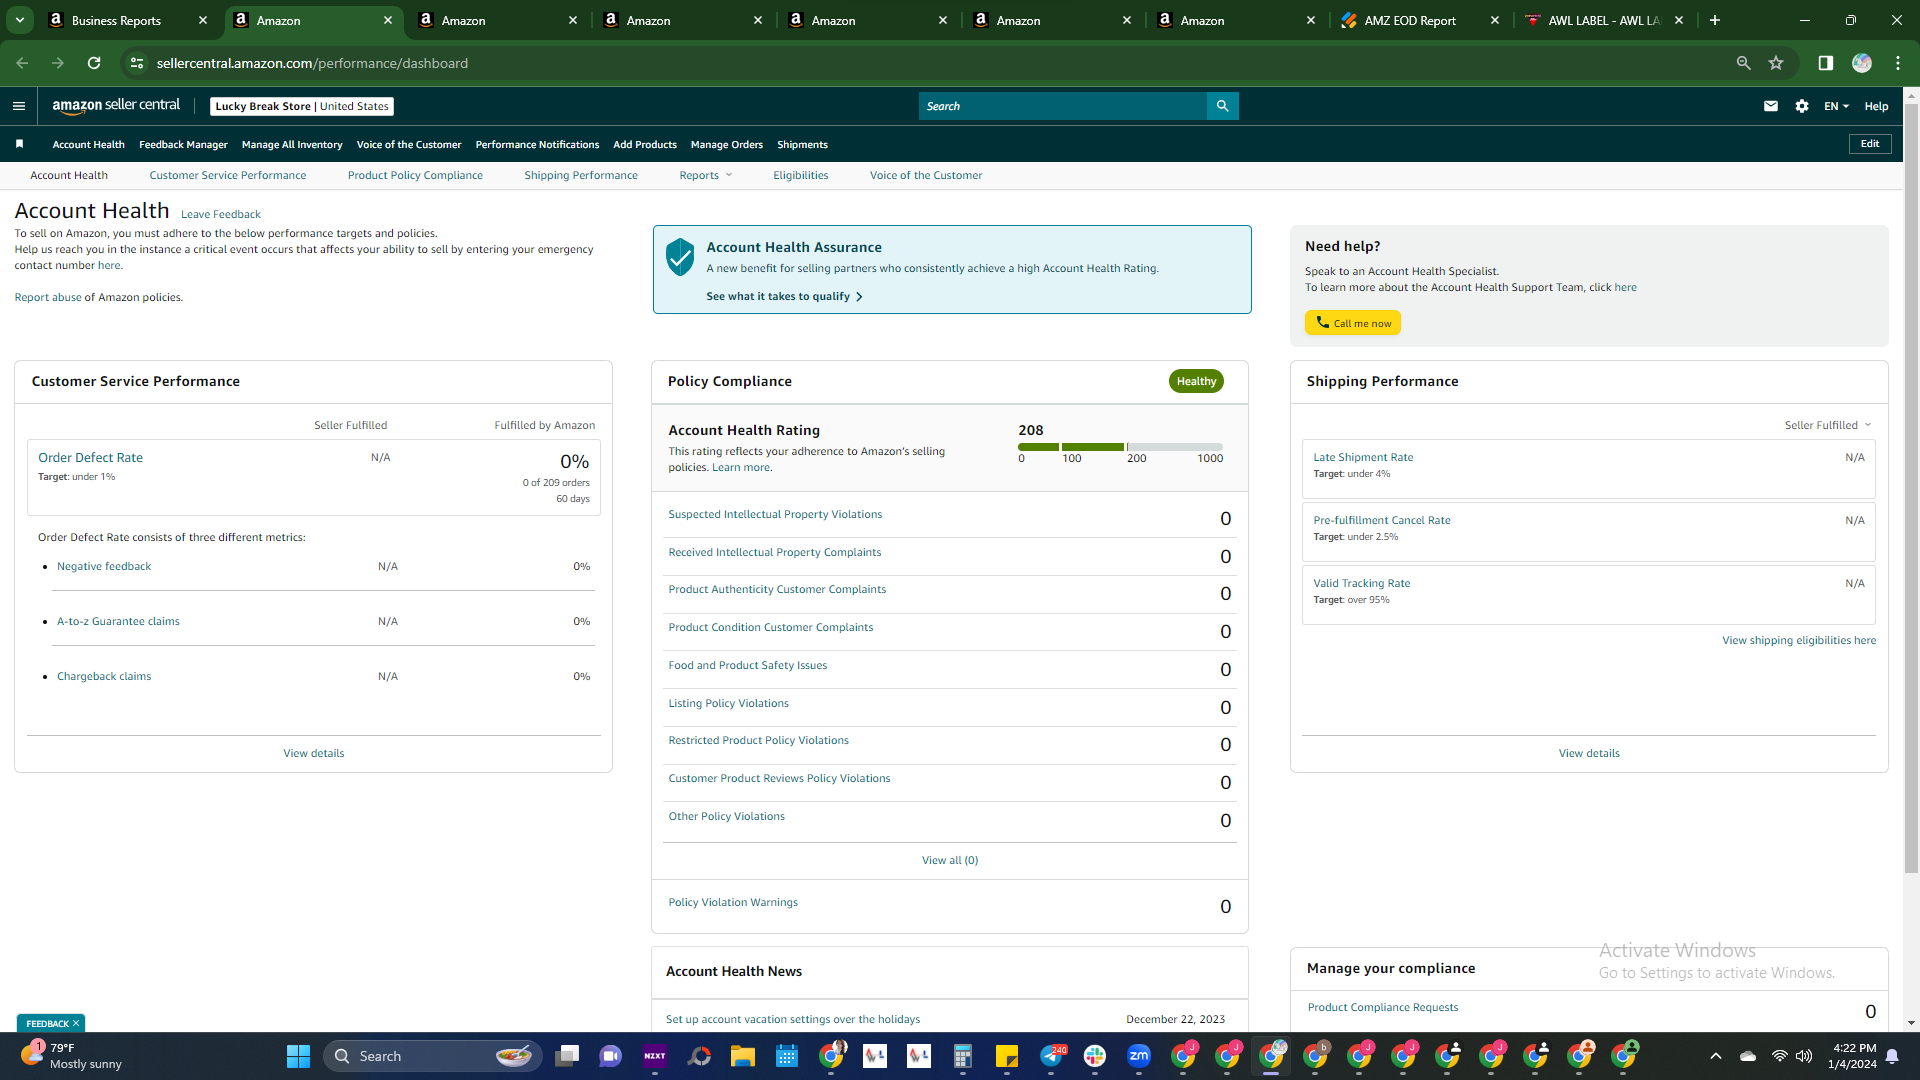The image size is (1920, 1080).
Task: Open Shipping Performance tab
Action: [581, 175]
